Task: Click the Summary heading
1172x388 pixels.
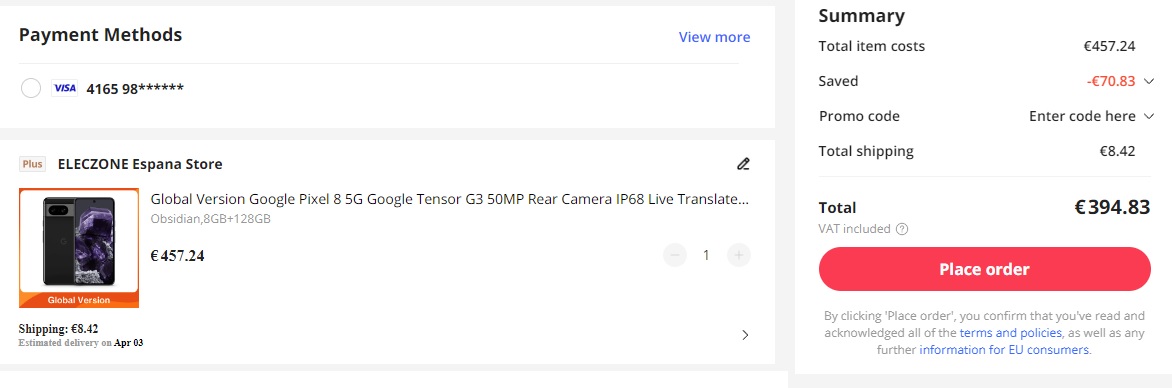Action: tap(861, 16)
